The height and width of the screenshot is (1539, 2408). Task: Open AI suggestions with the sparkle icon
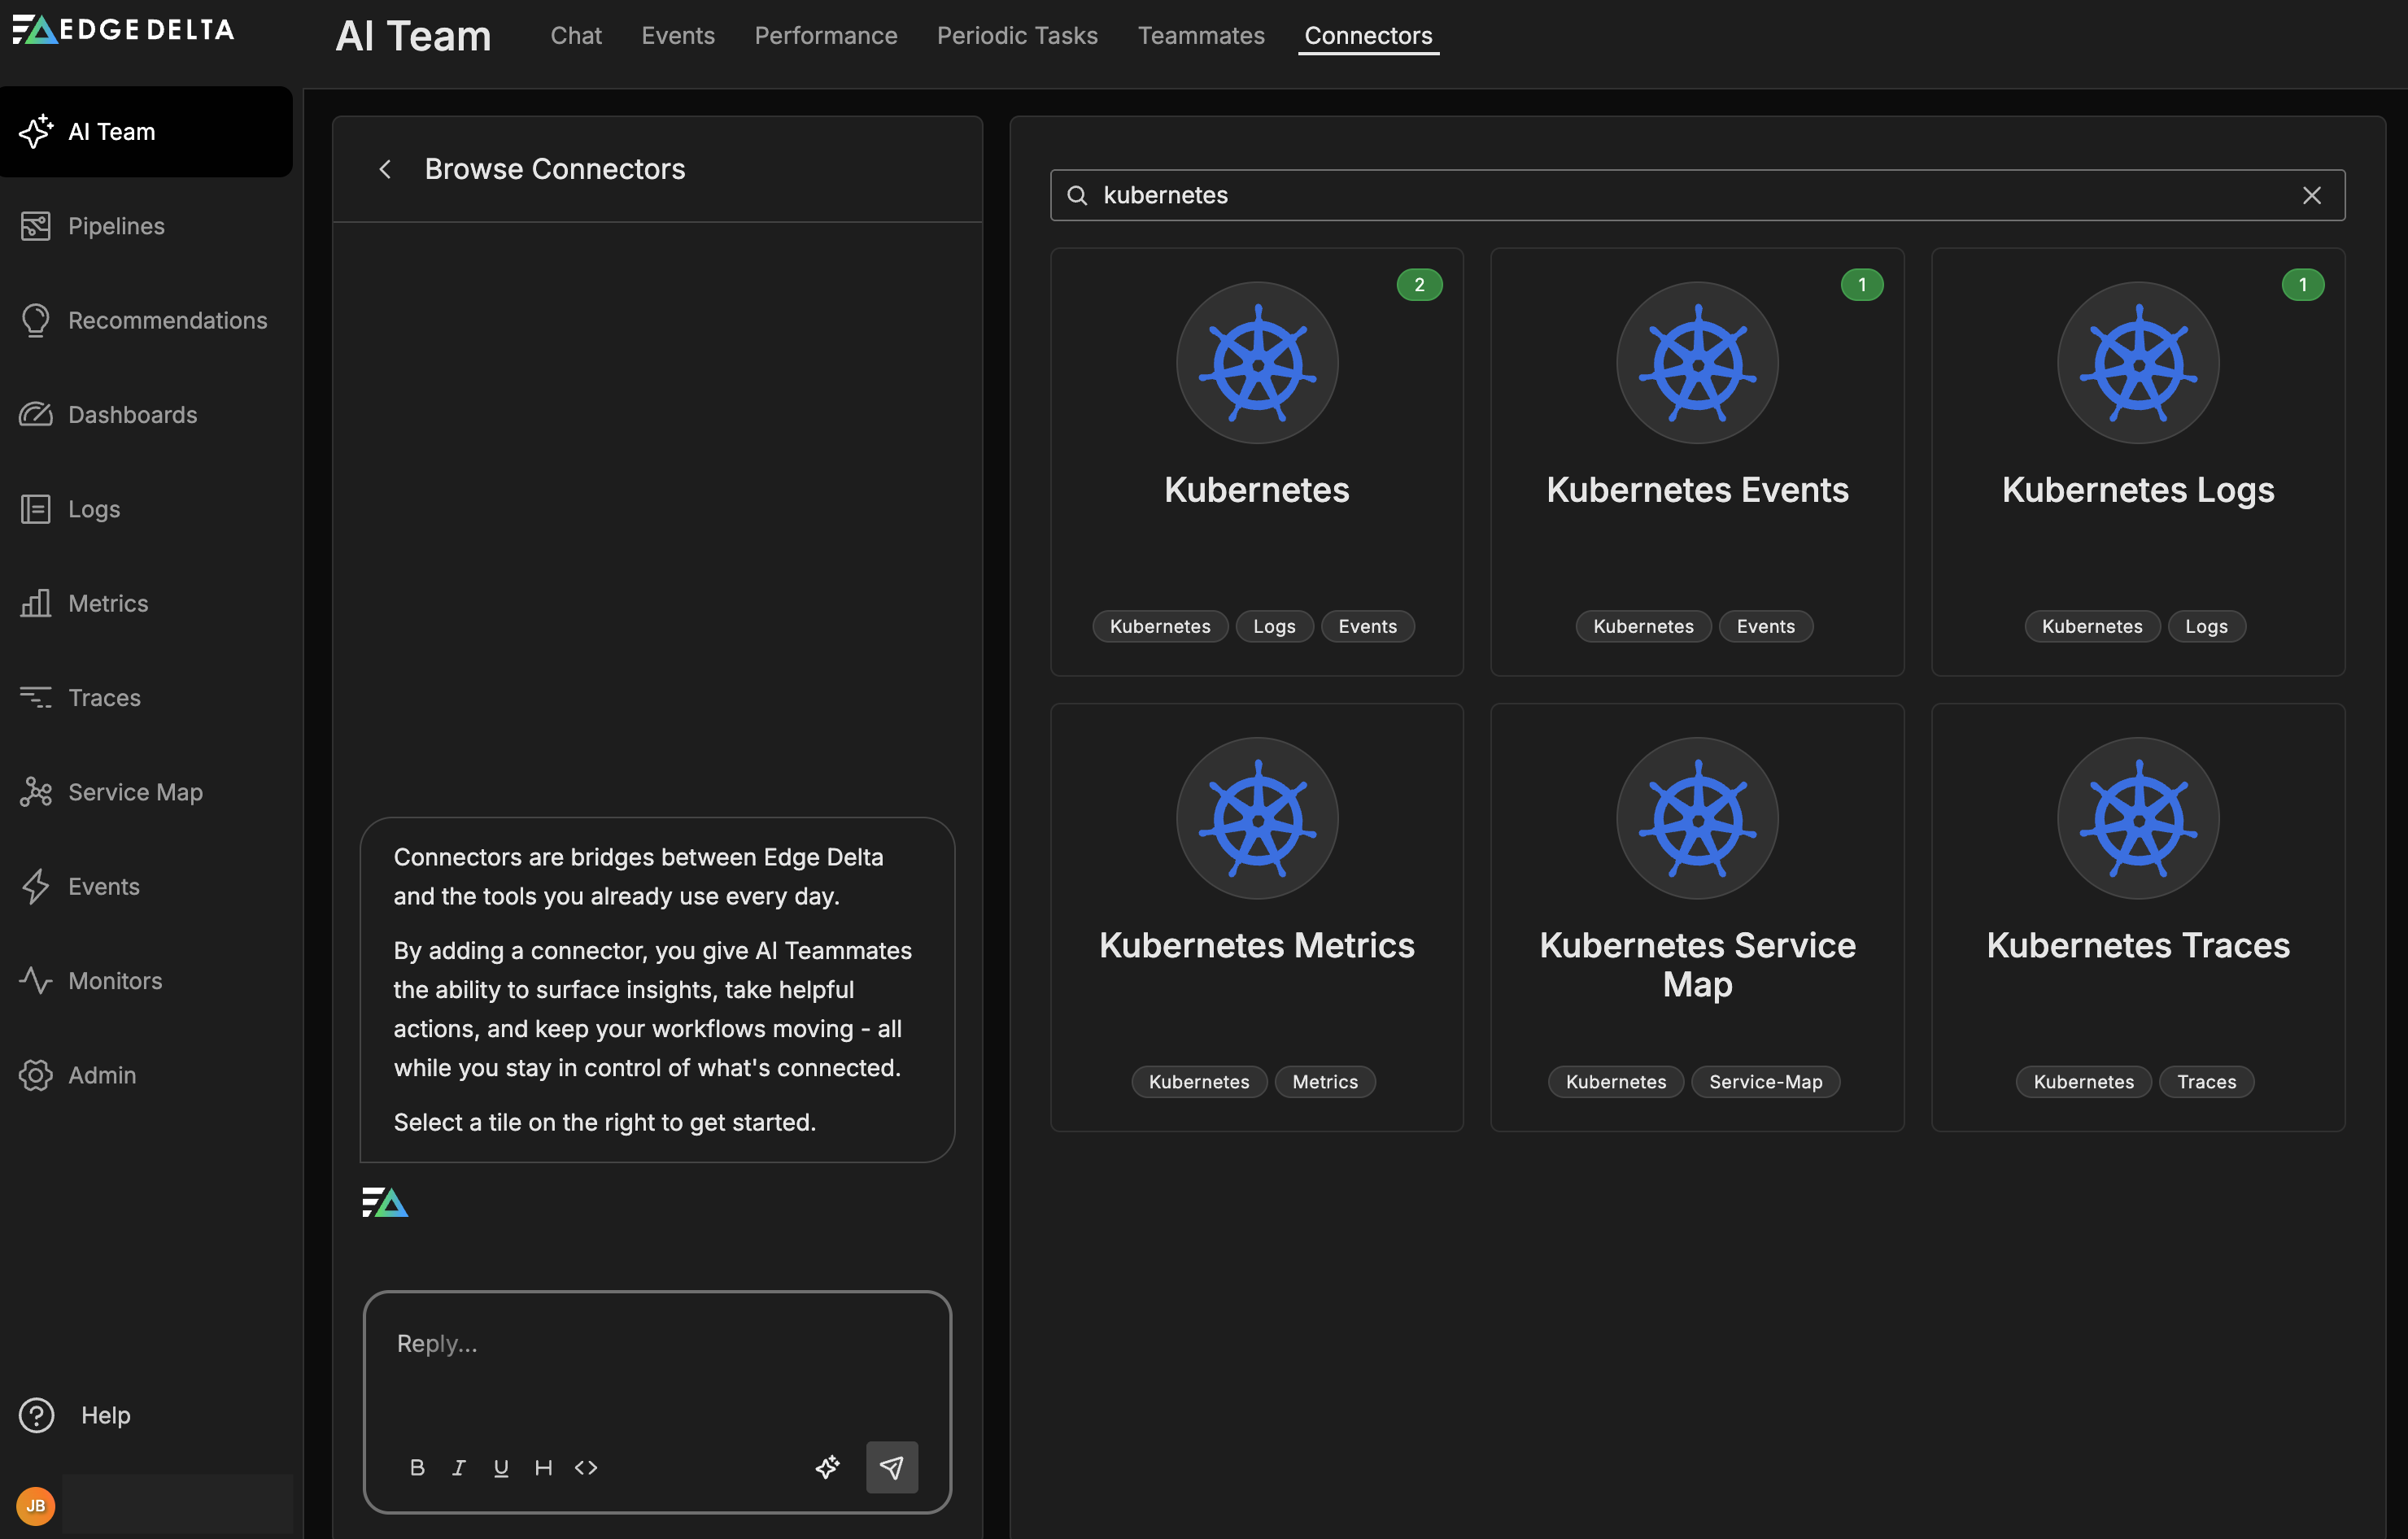coord(827,1467)
